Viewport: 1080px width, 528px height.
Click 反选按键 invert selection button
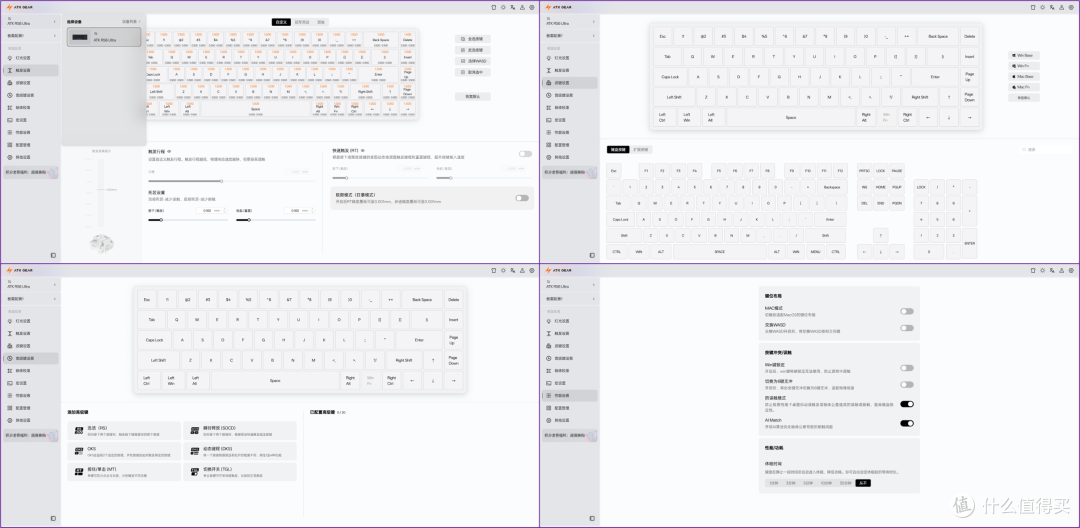pos(472,50)
